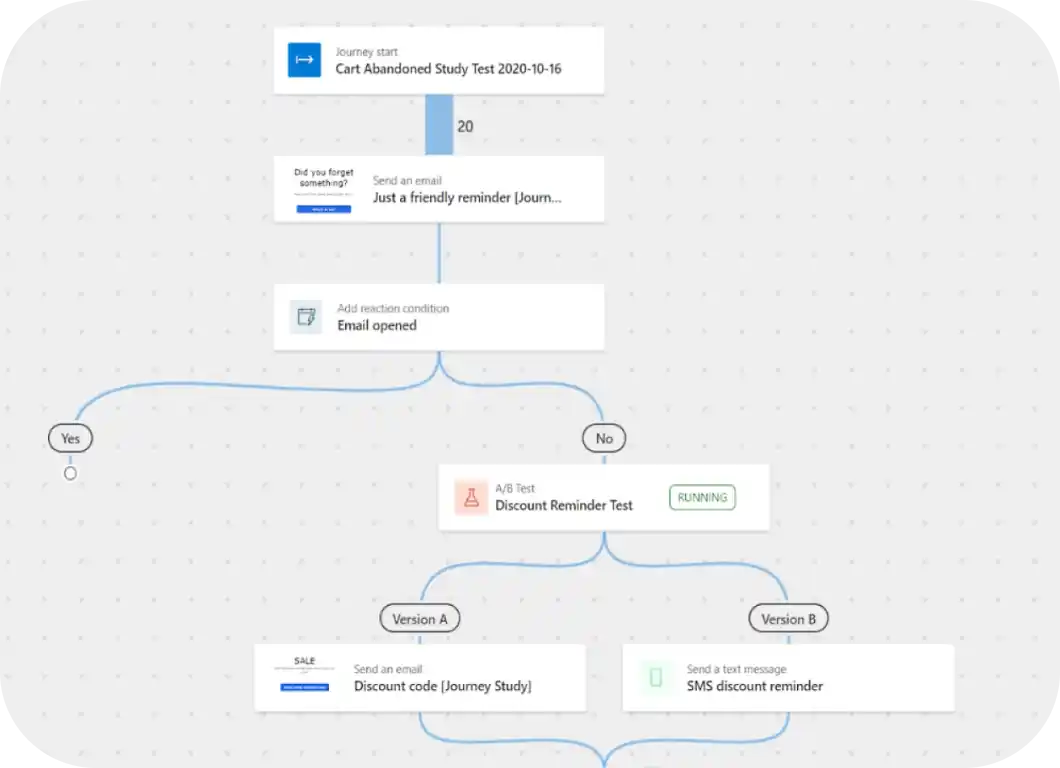Click the red A/B Test flask icon
The image size is (1060, 768).
[x=470, y=497]
